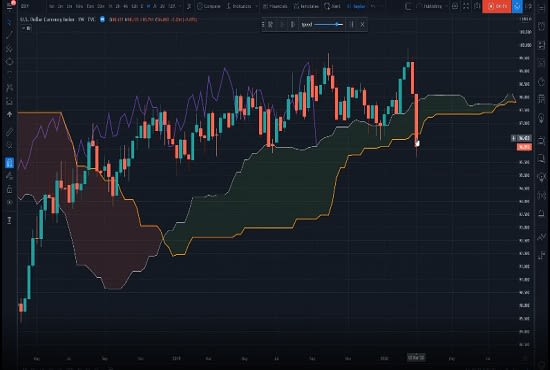Open the Templates button
This screenshot has height=370, width=550.
pos(306,6)
